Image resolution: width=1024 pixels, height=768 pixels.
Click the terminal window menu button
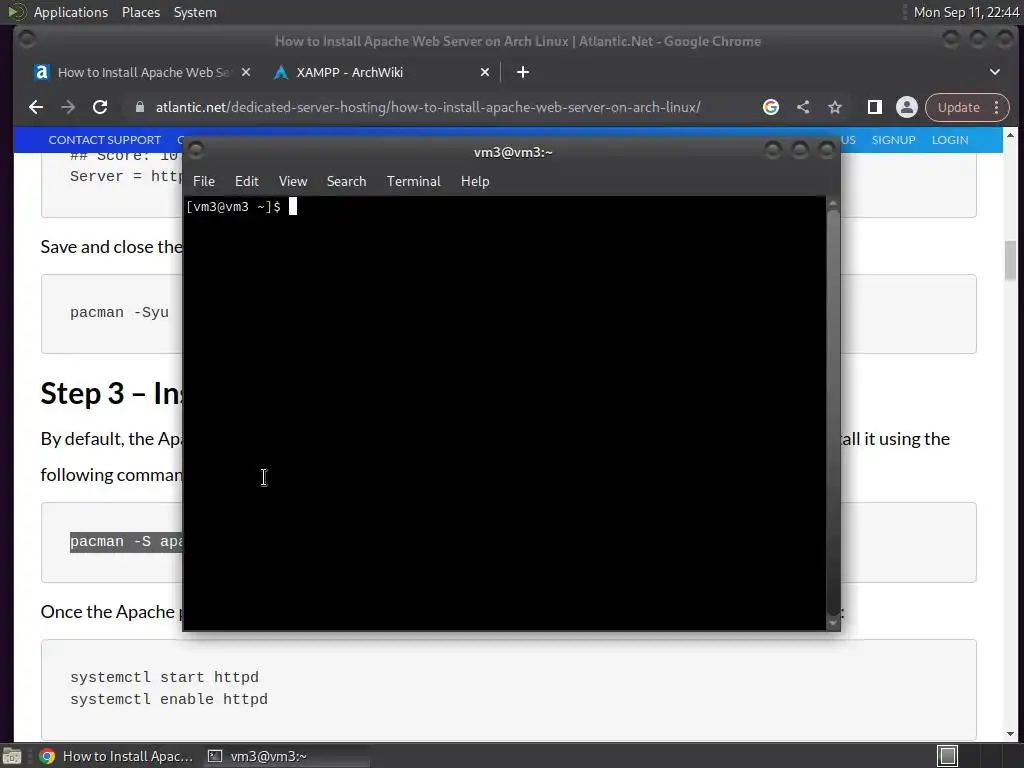(195, 151)
